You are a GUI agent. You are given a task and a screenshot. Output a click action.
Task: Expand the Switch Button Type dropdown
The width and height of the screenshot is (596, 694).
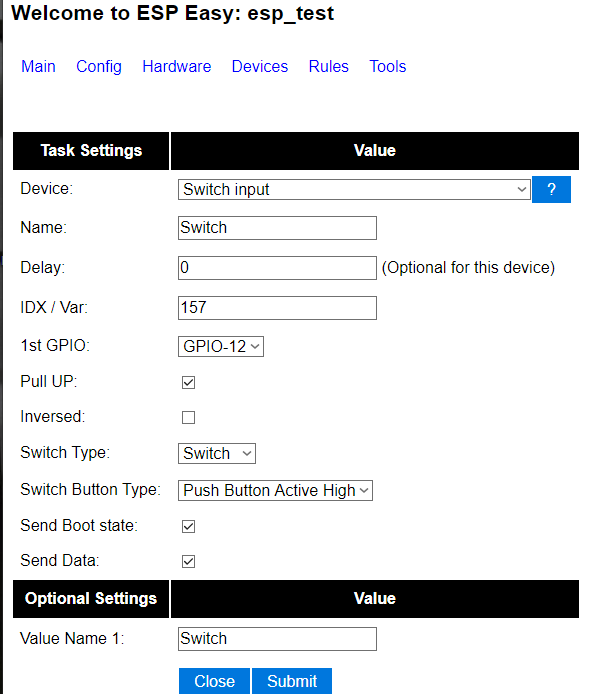click(275, 490)
